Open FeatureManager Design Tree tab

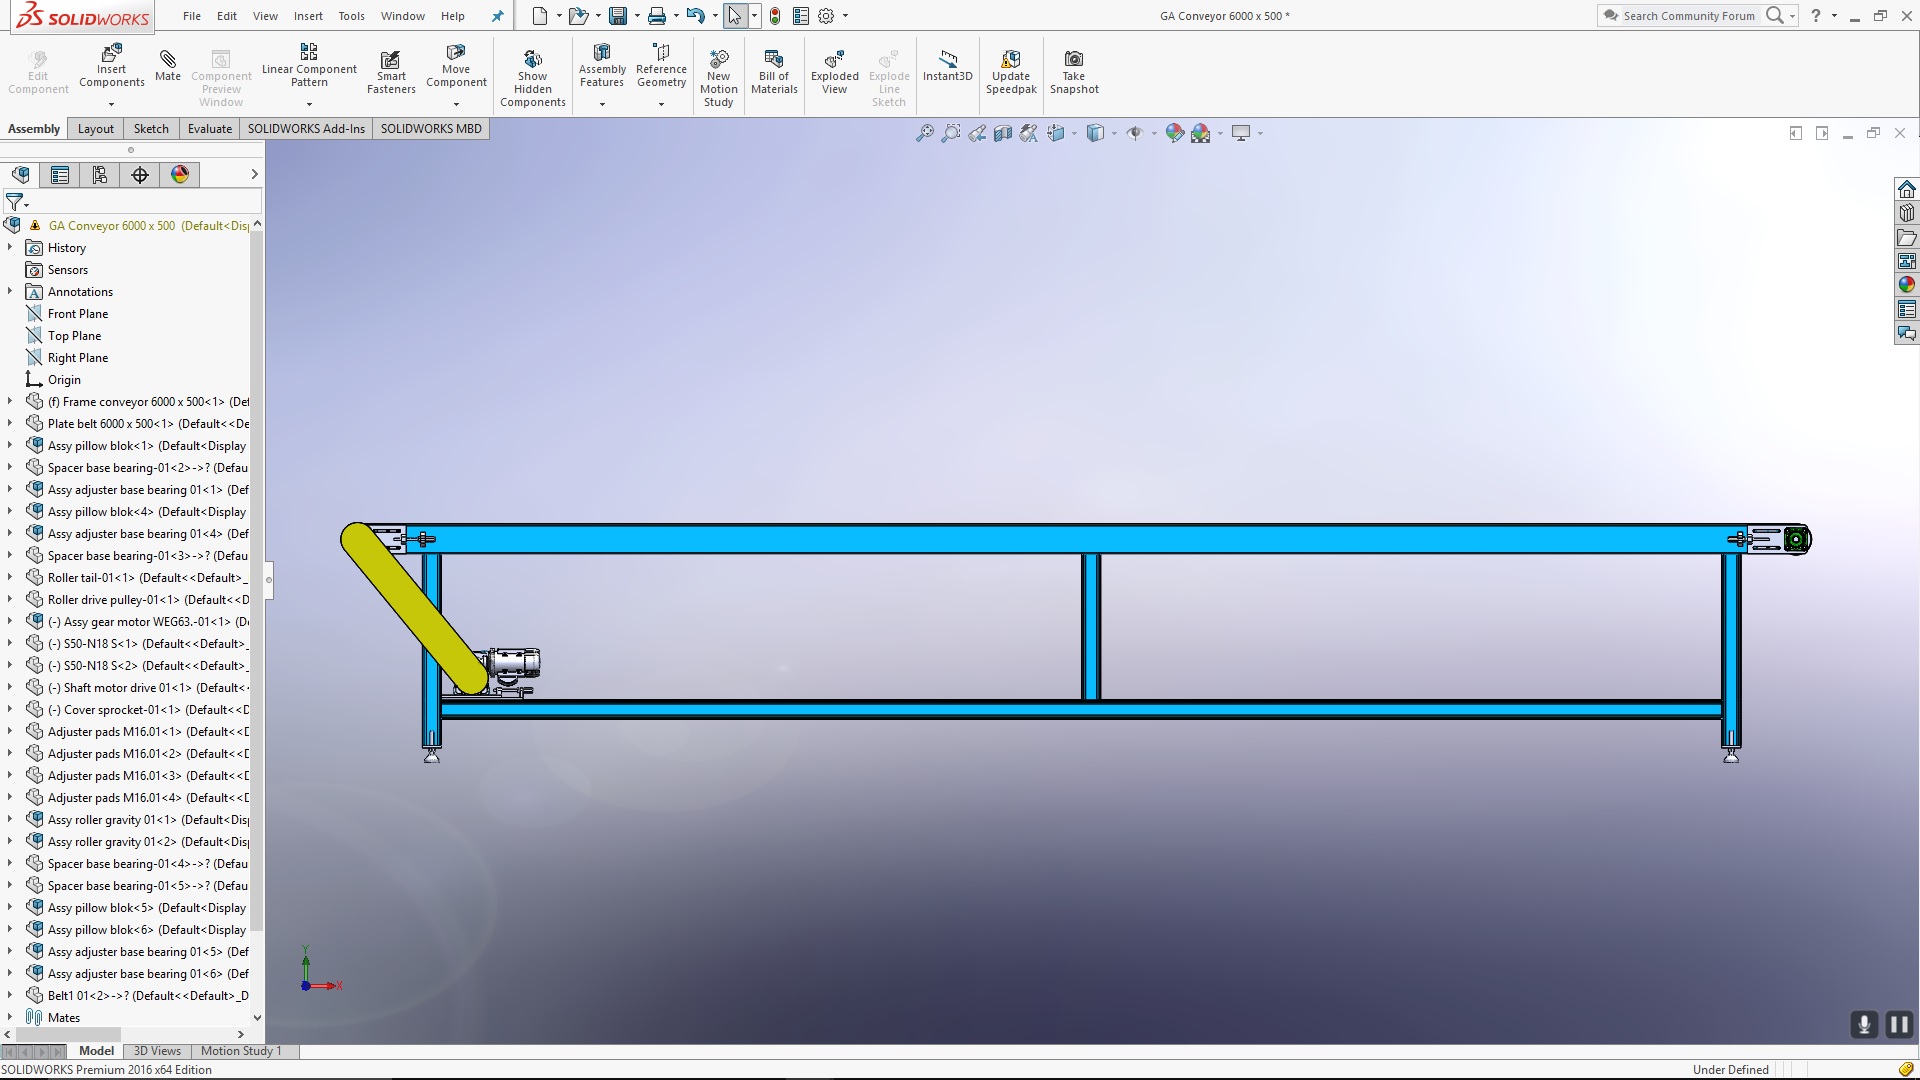pos(20,175)
